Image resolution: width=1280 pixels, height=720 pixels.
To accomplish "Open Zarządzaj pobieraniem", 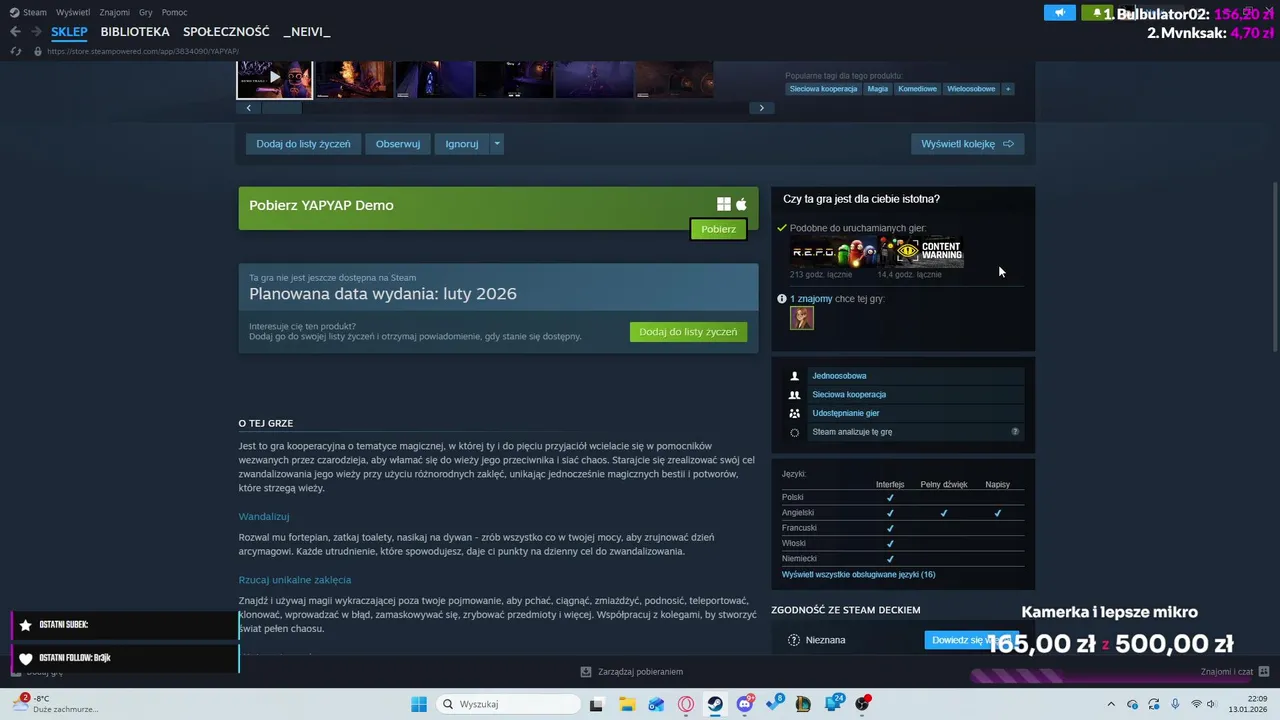I will [x=632, y=672].
